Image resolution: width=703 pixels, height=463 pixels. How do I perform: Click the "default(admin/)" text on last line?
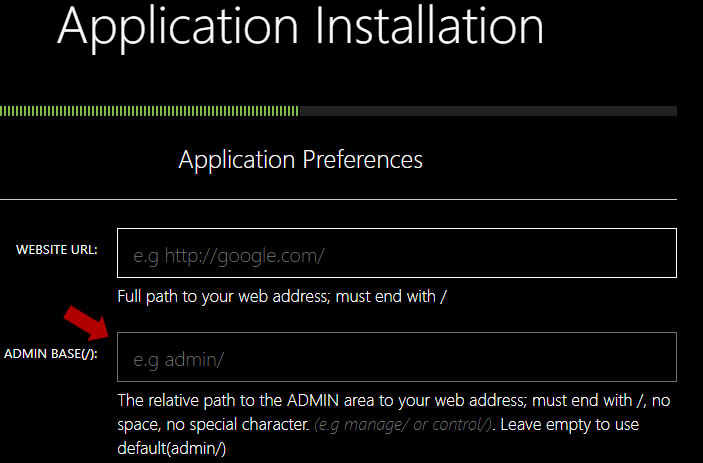click(172, 448)
